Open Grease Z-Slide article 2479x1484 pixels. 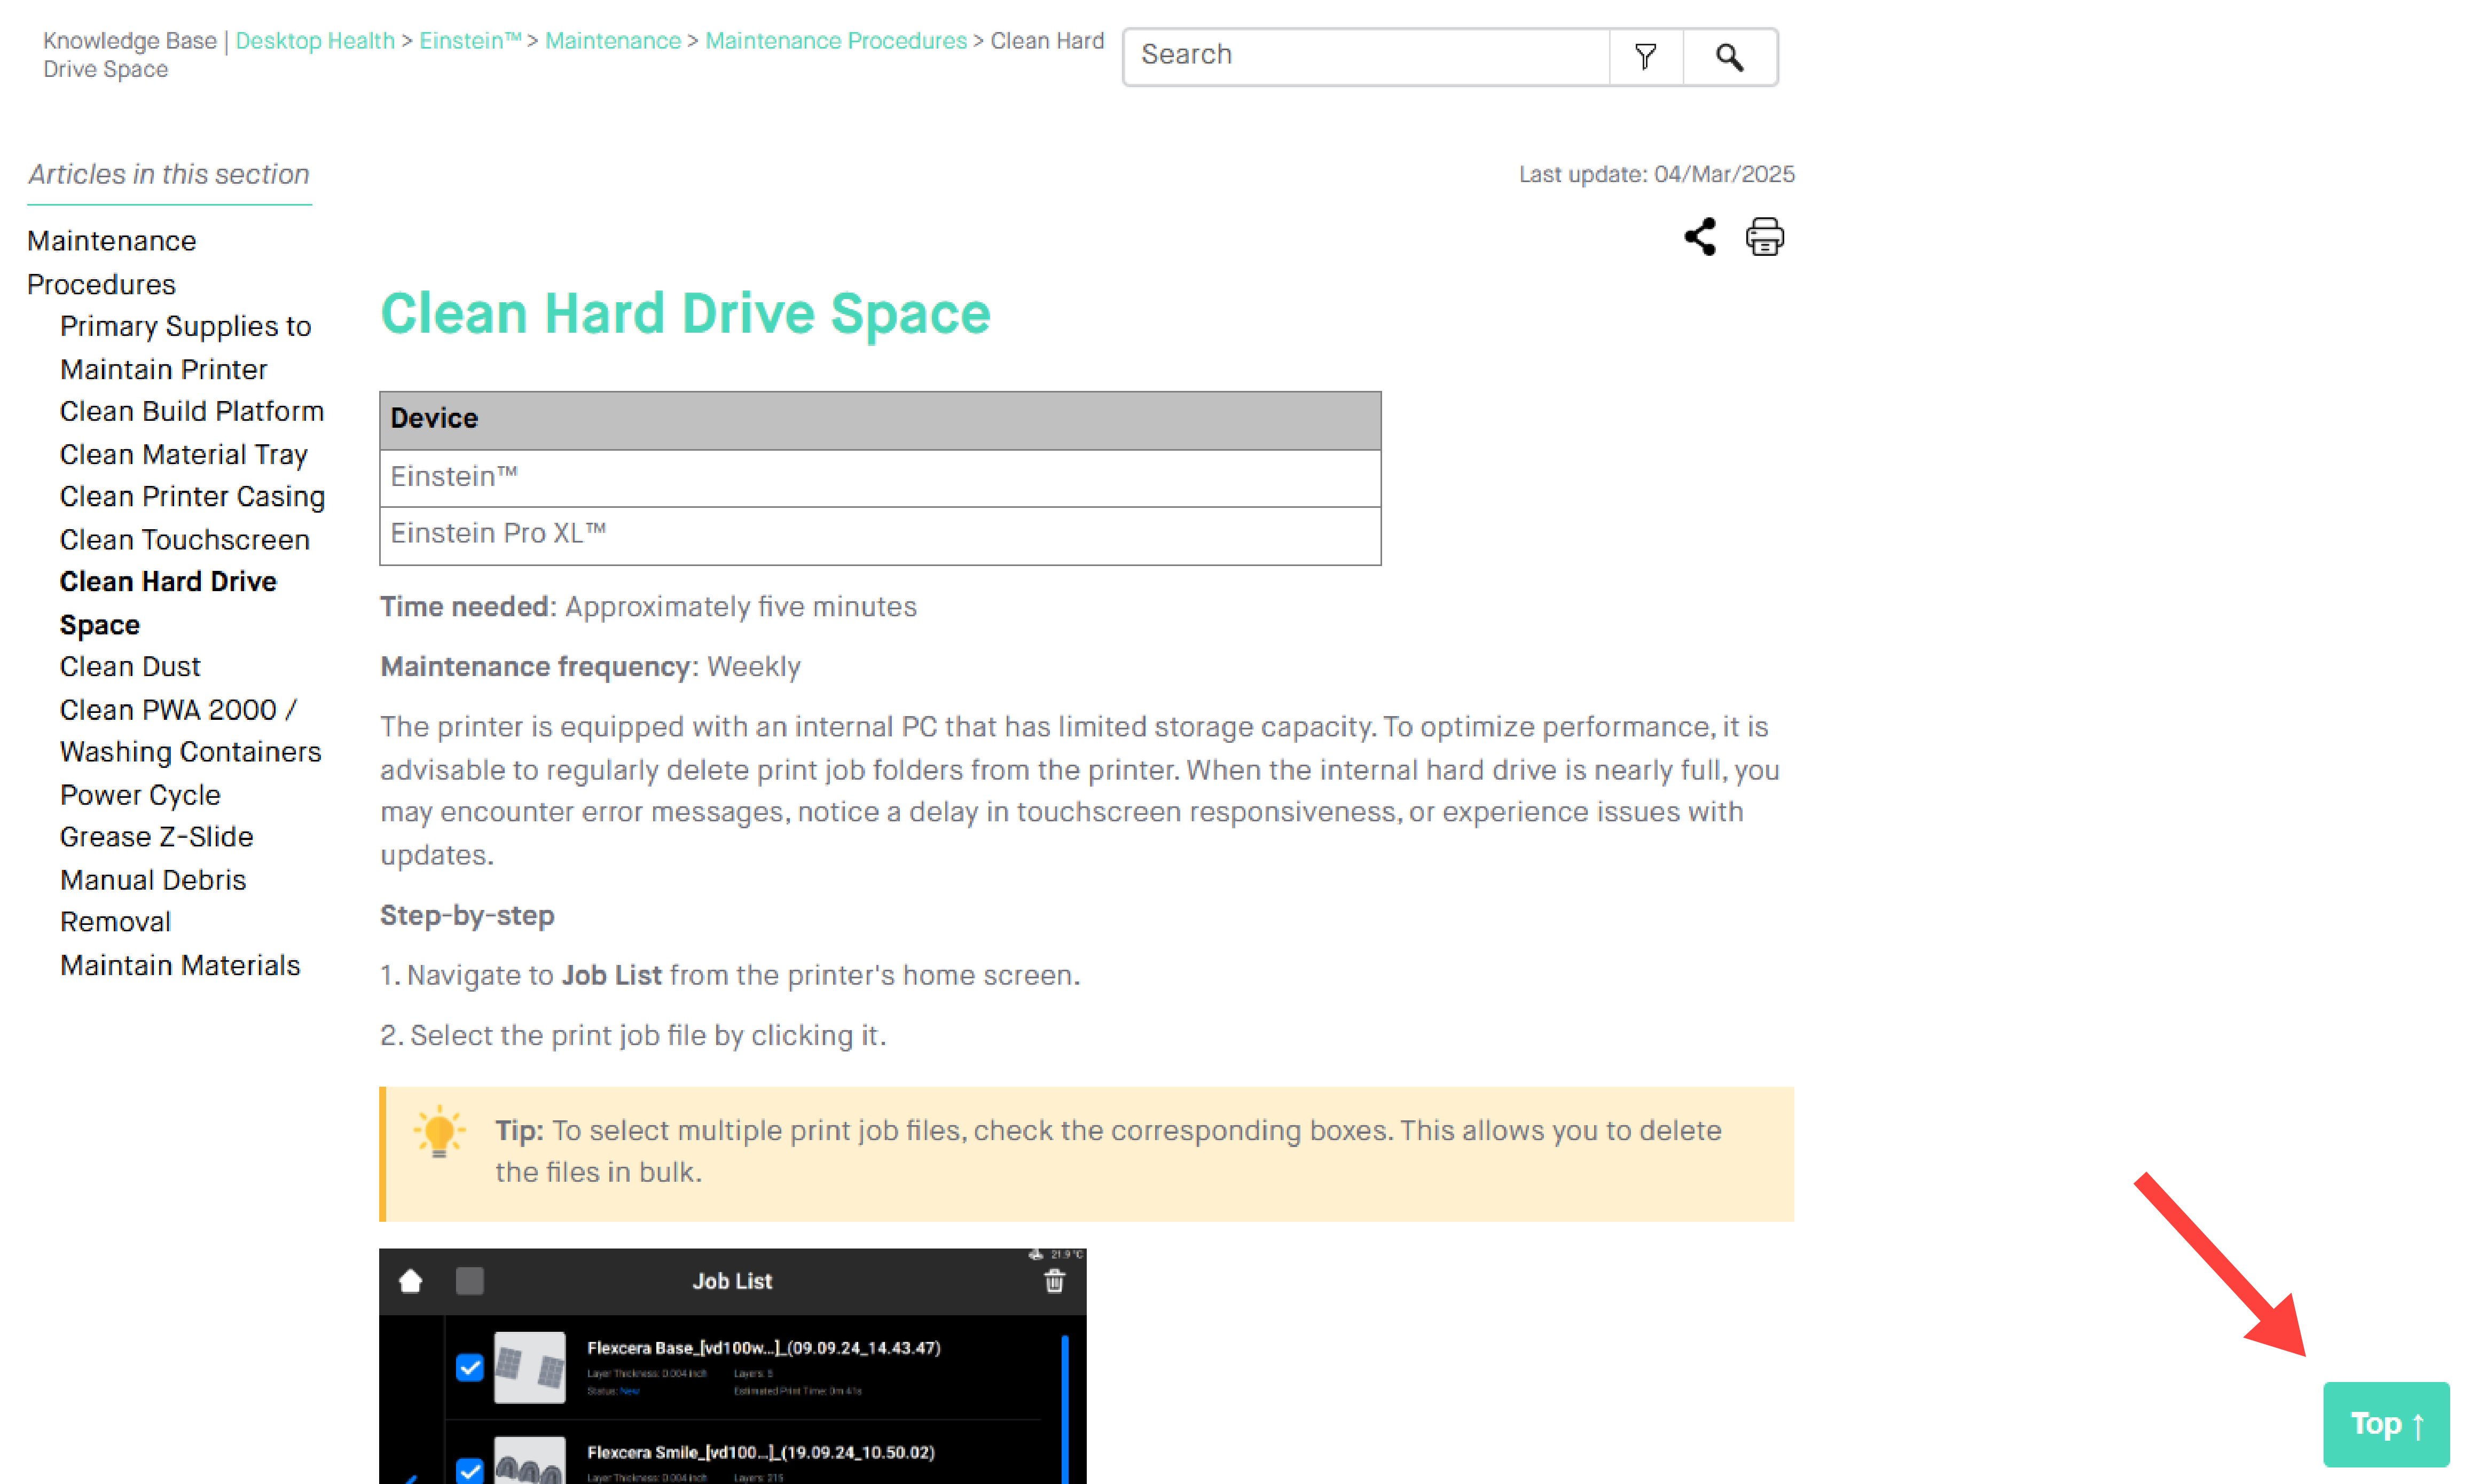pyautogui.click(x=157, y=837)
